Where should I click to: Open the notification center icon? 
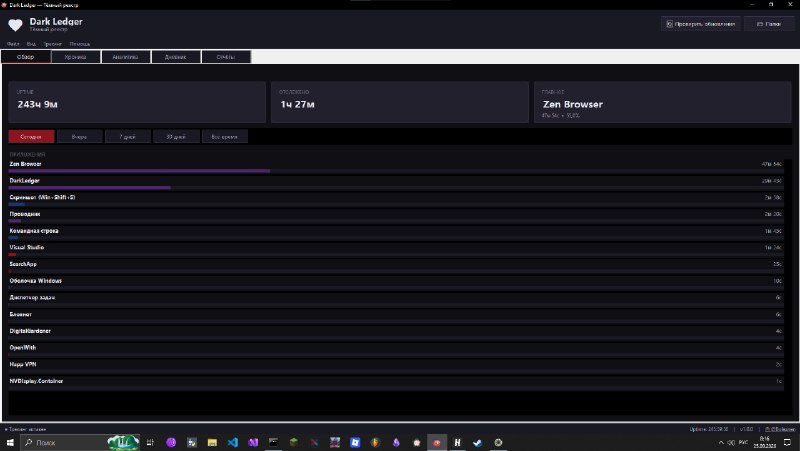pos(787,442)
